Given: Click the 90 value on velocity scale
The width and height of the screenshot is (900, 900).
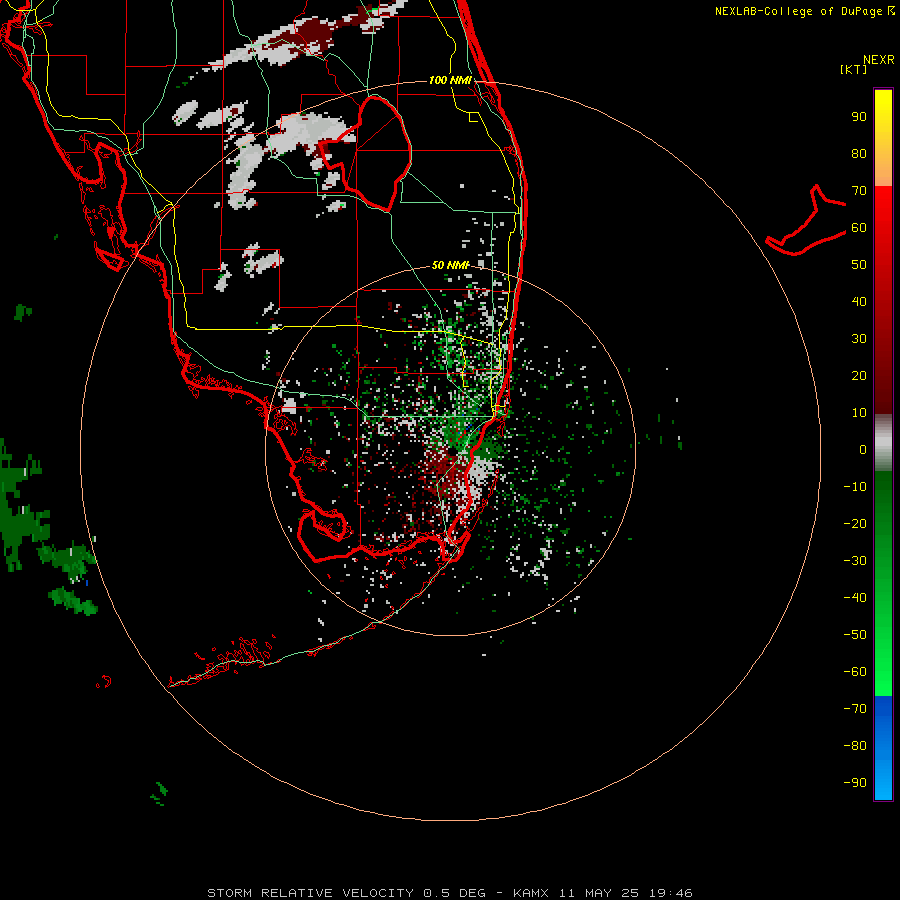Looking at the screenshot, I should pyautogui.click(x=859, y=117).
